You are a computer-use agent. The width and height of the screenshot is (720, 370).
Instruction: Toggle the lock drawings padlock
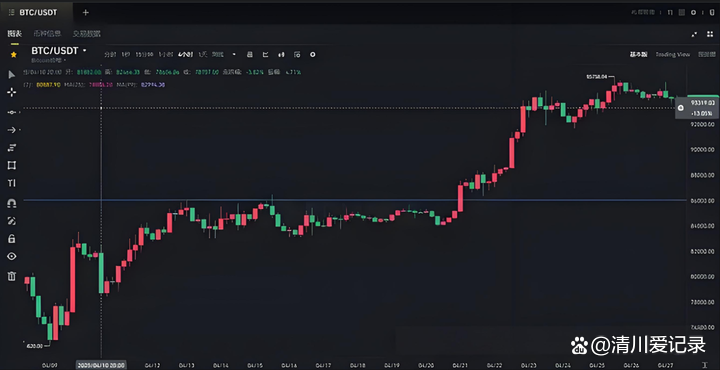pyautogui.click(x=12, y=238)
